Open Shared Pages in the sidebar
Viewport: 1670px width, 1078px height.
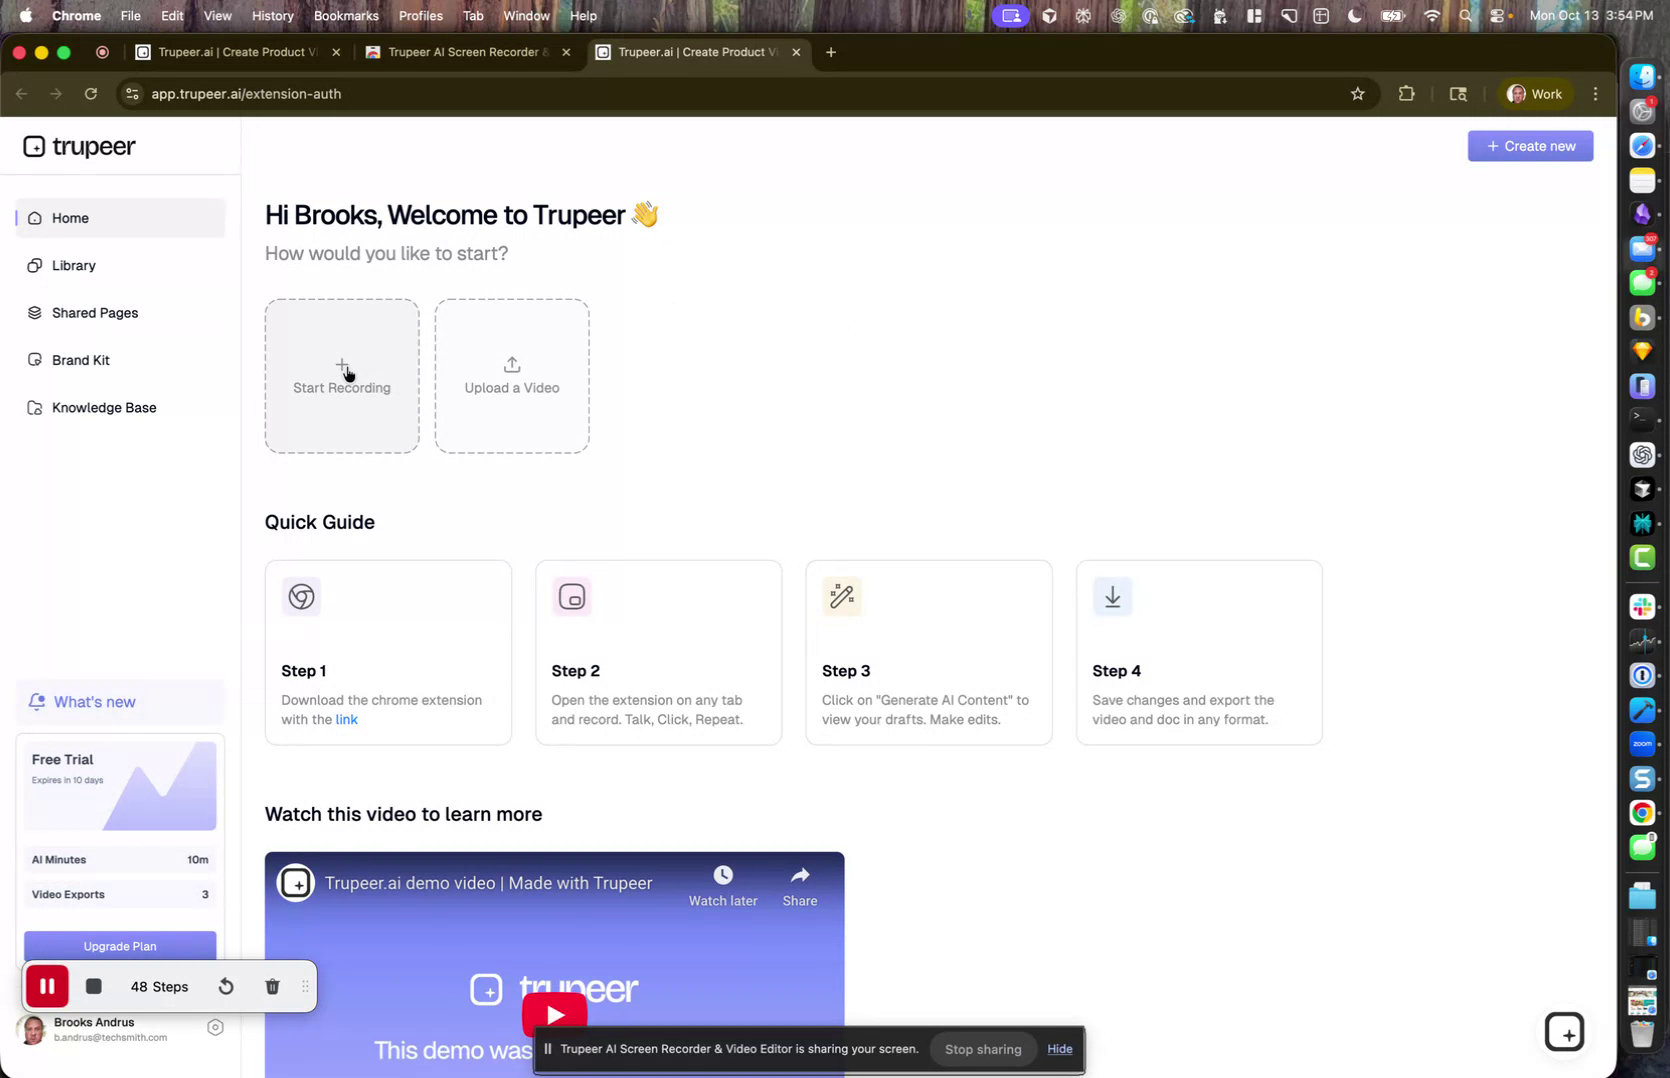pos(94,312)
